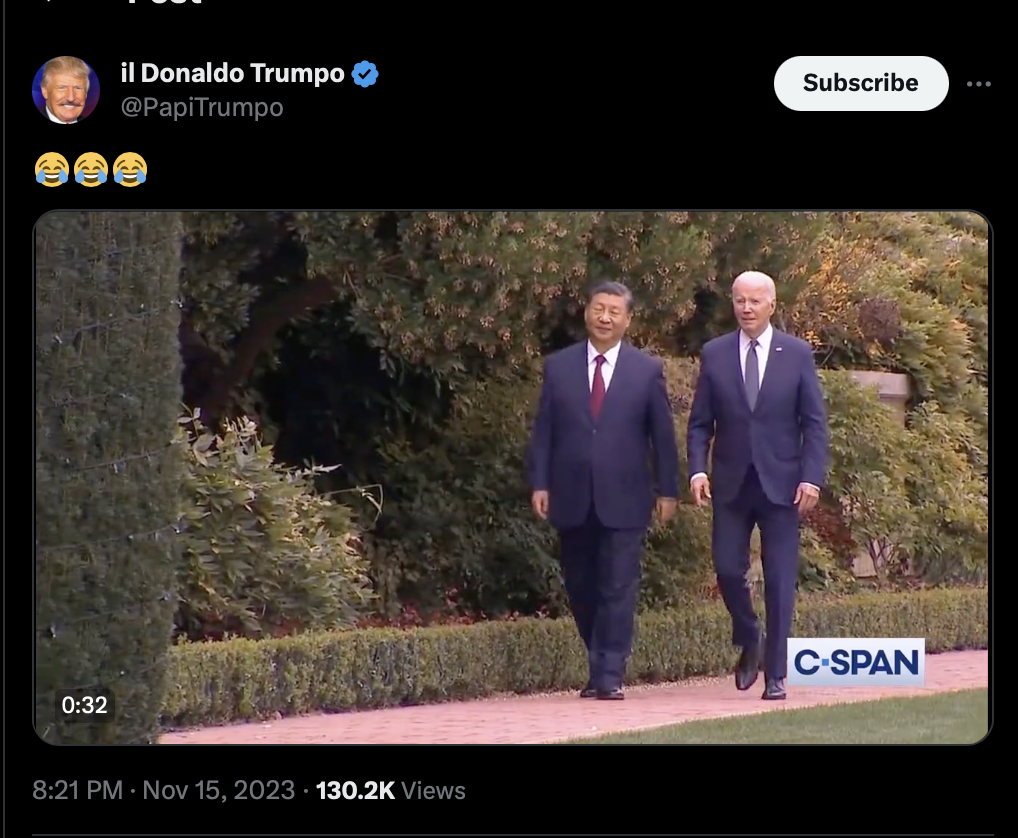The image size is (1018, 838).
Task: Subscribe to this account
Action: [x=861, y=83]
